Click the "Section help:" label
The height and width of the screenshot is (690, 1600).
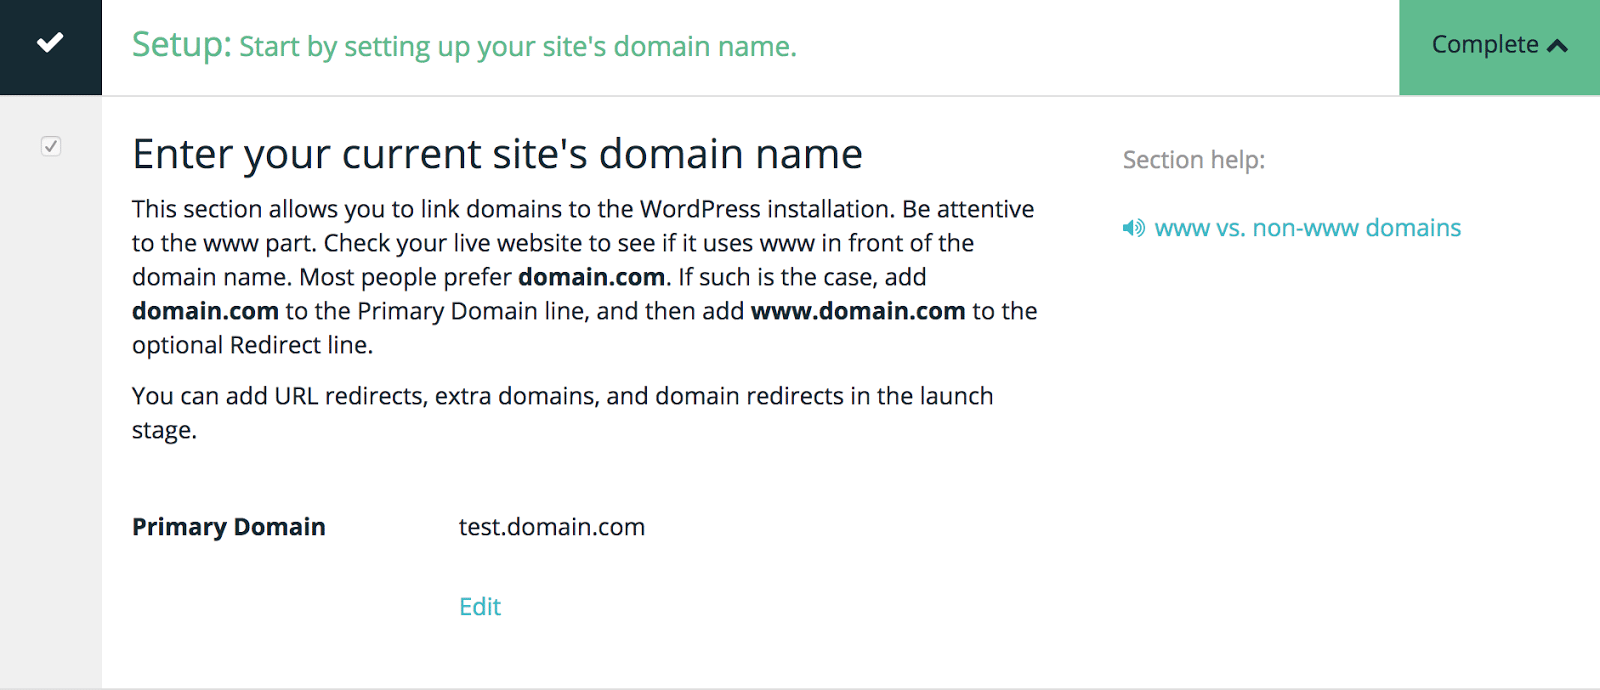tap(1193, 160)
